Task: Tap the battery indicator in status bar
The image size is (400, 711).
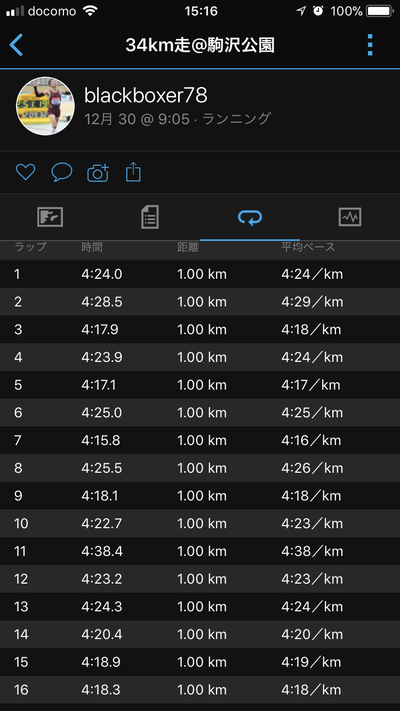Action: (380, 11)
